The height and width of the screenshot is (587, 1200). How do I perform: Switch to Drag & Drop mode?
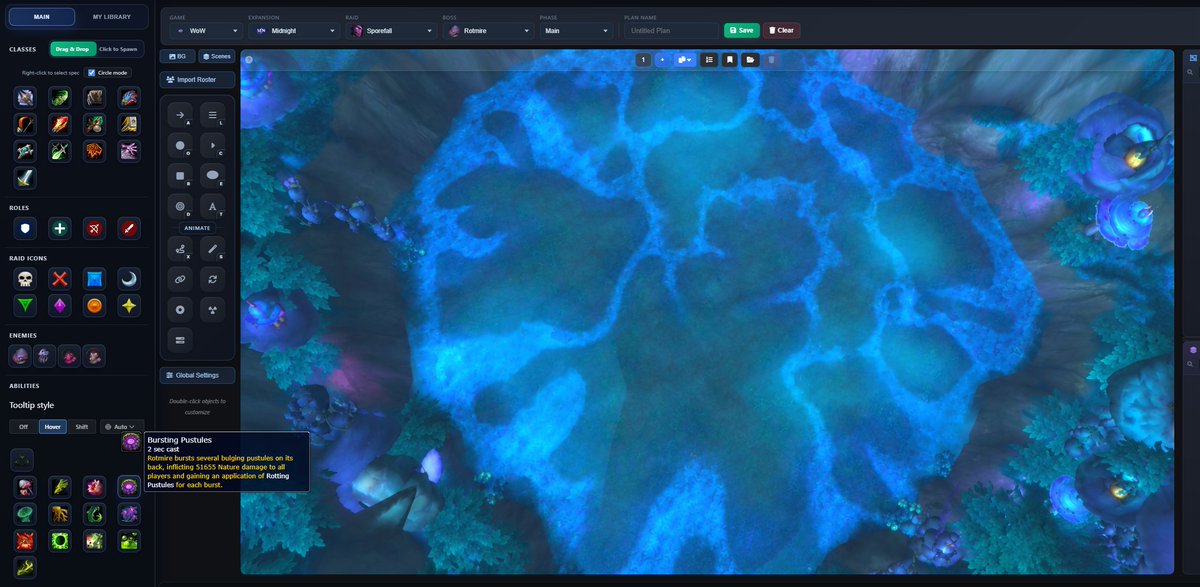[73, 49]
